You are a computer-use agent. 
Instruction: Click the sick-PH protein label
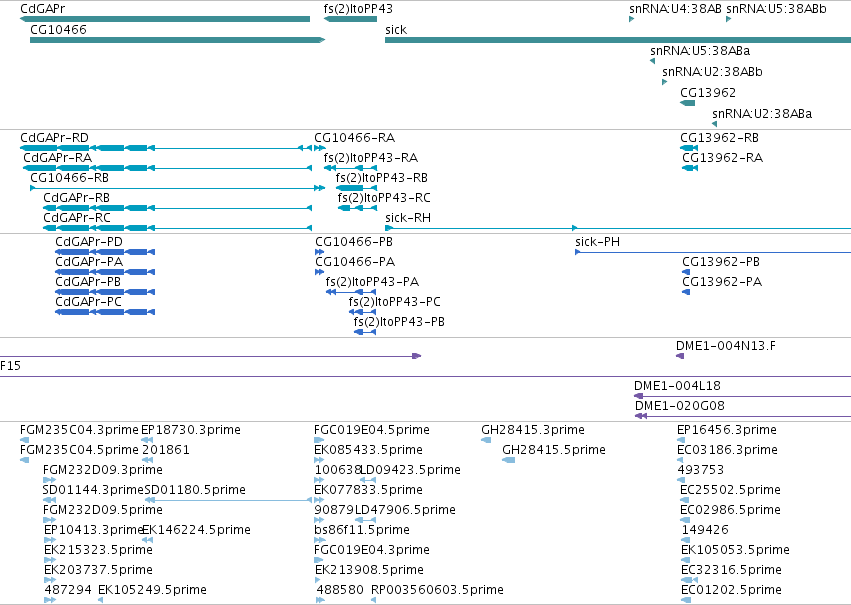point(598,242)
